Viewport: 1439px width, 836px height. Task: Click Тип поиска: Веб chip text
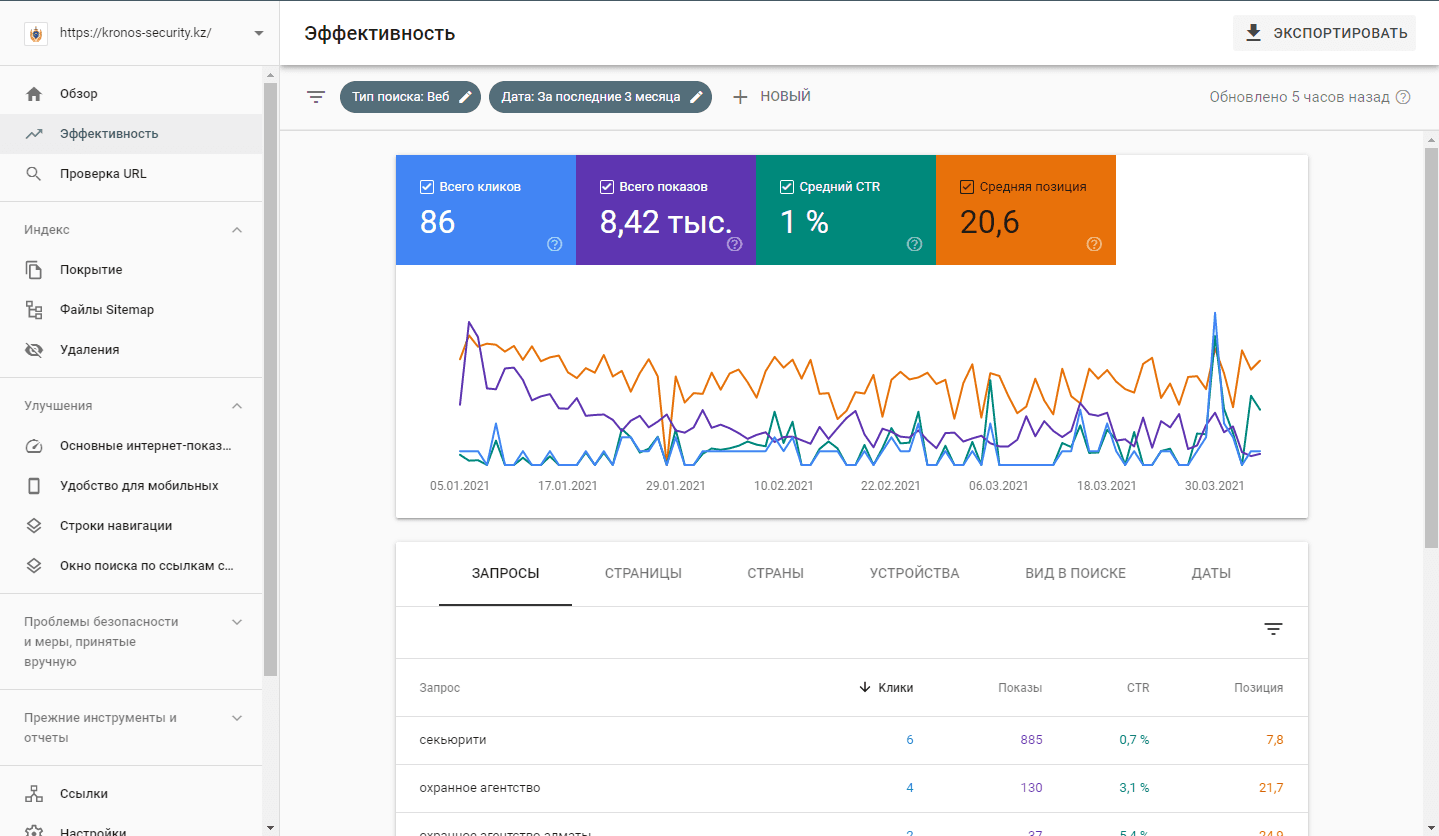click(x=401, y=97)
